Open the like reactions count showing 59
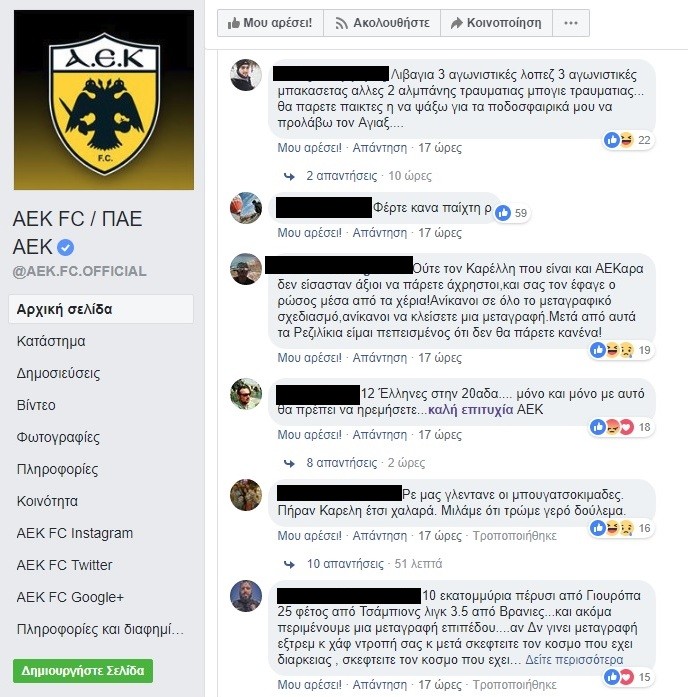The height and width of the screenshot is (697, 688). coord(512,213)
